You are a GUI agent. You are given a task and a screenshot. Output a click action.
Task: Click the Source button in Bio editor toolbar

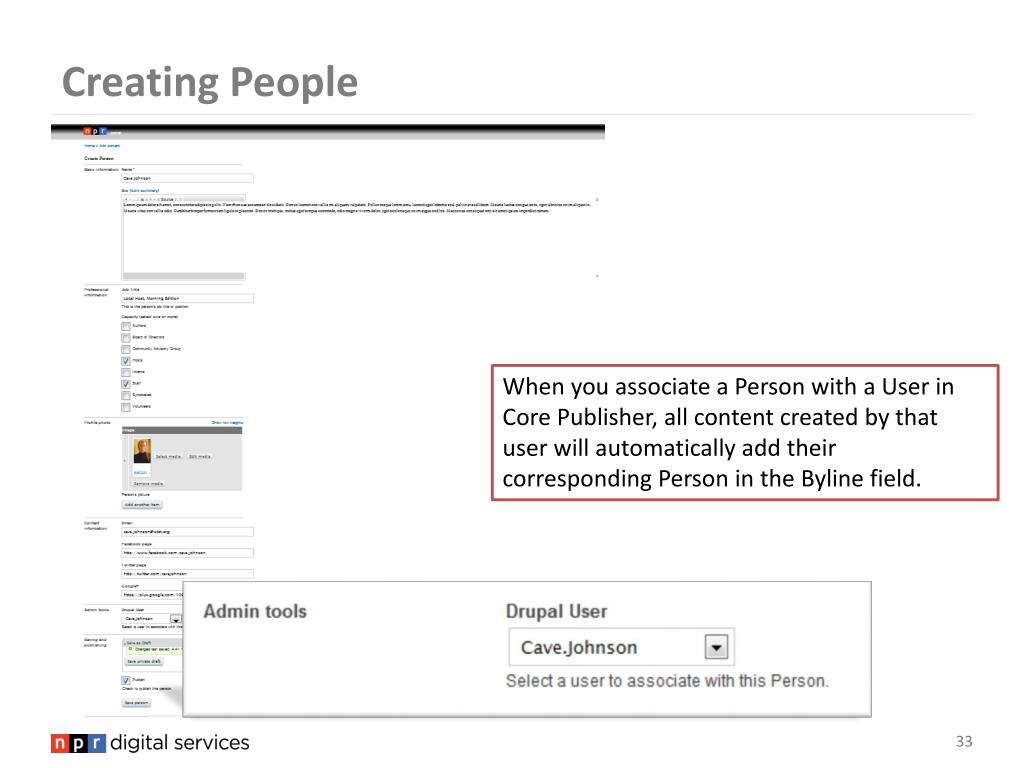167,199
